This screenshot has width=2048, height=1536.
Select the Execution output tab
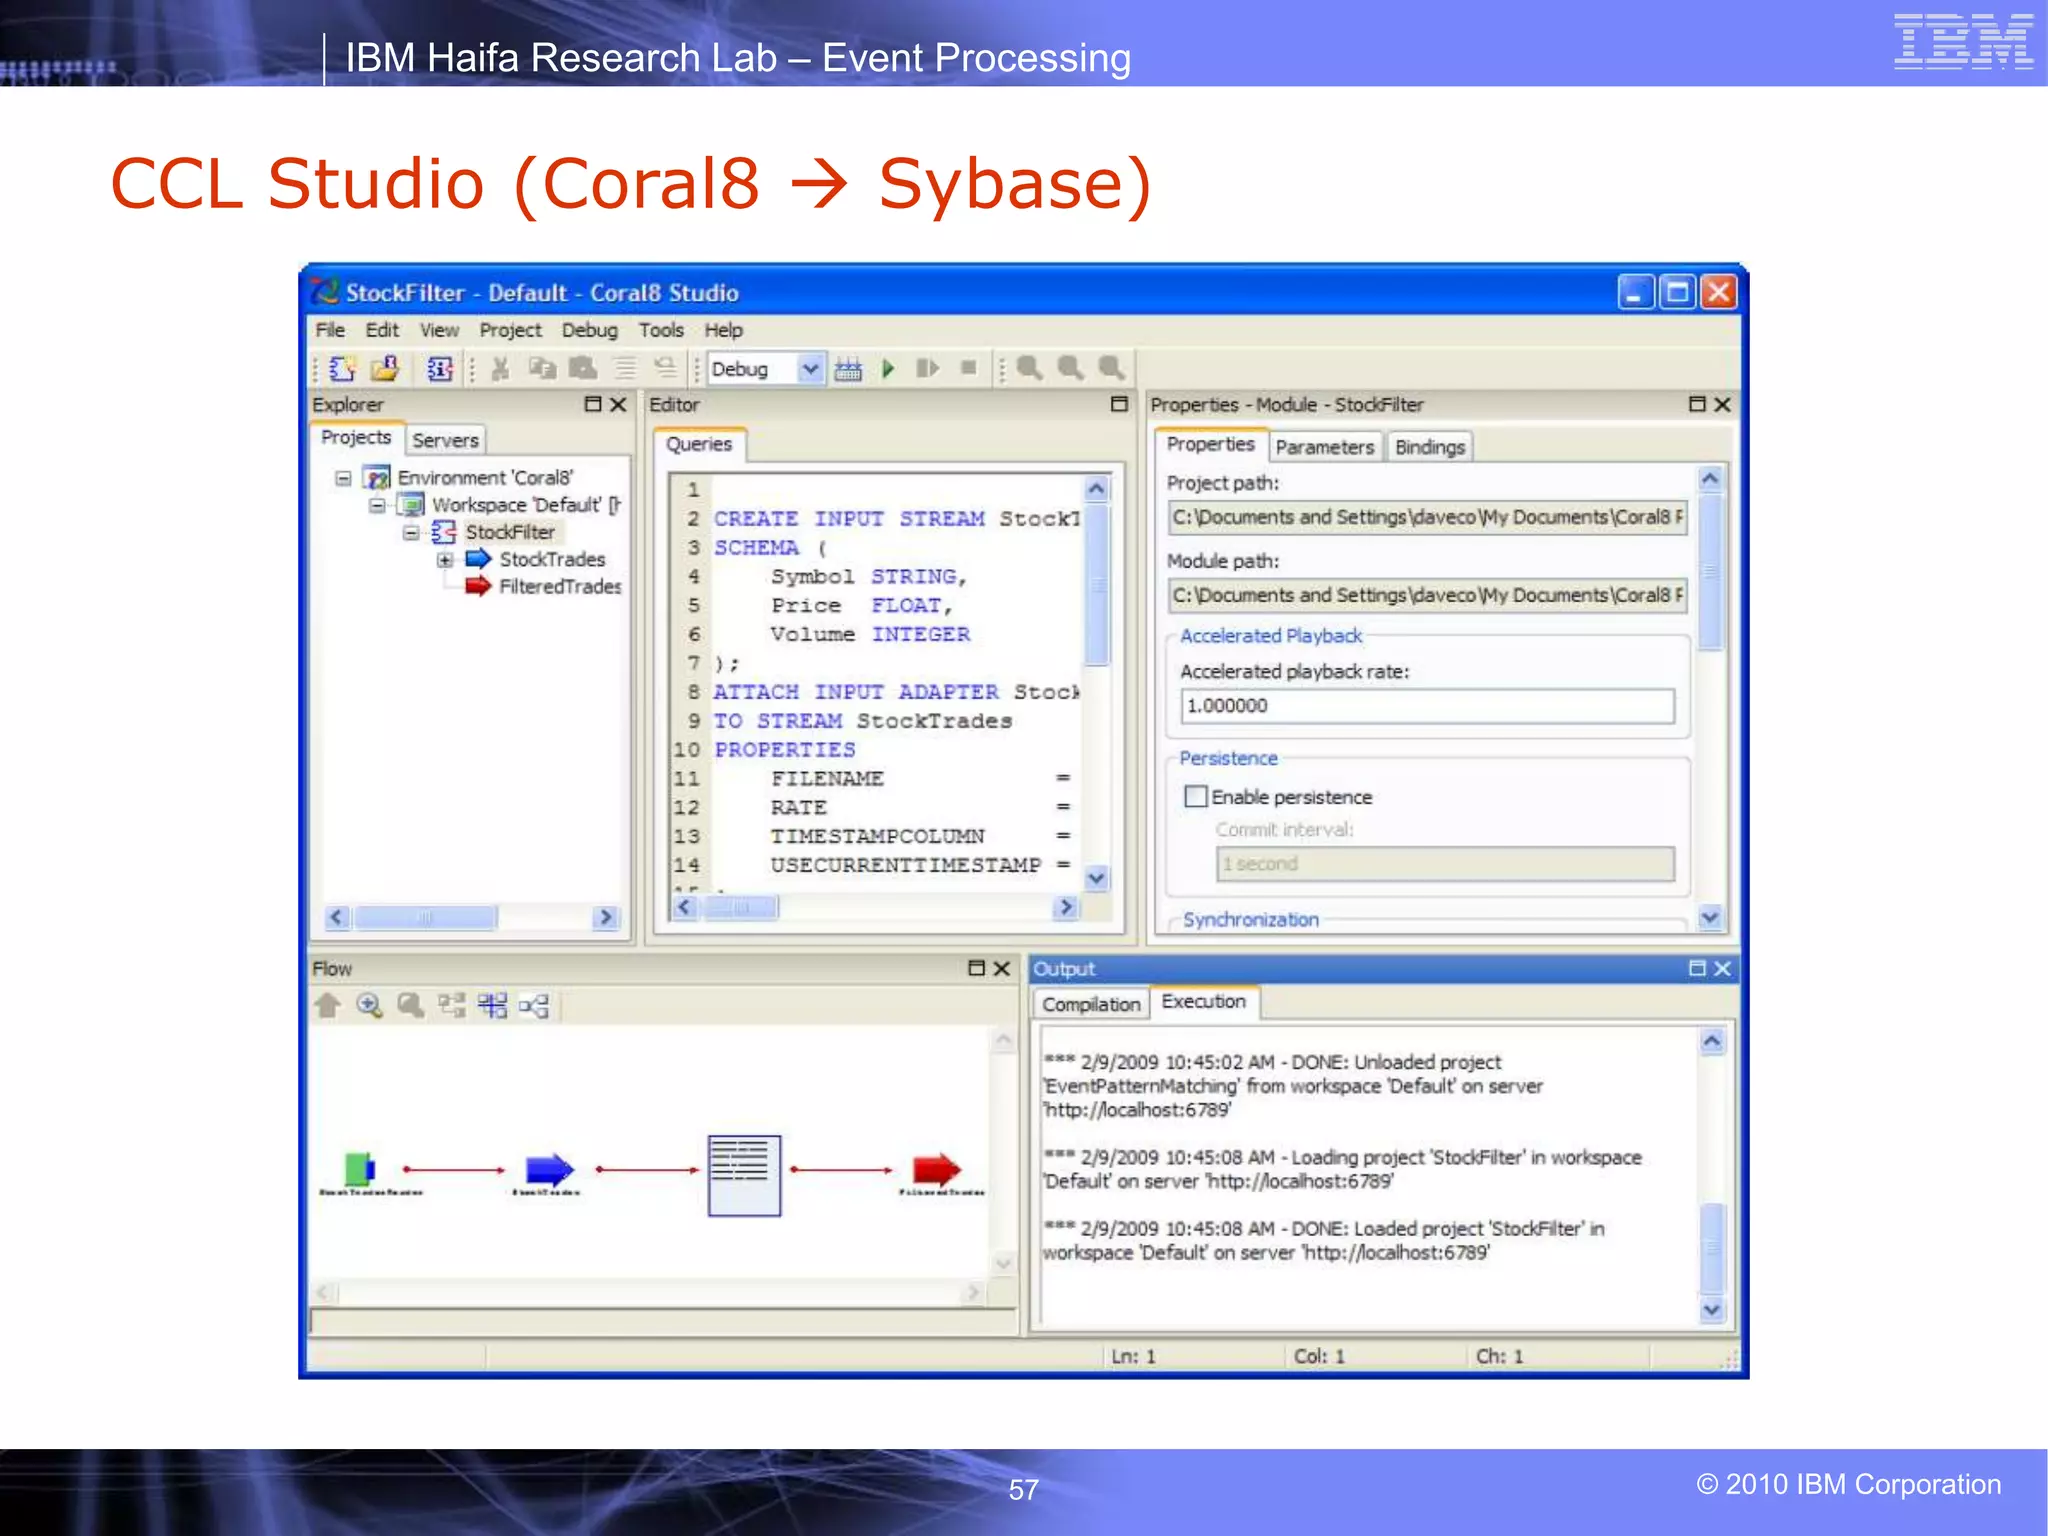(1204, 1001)
